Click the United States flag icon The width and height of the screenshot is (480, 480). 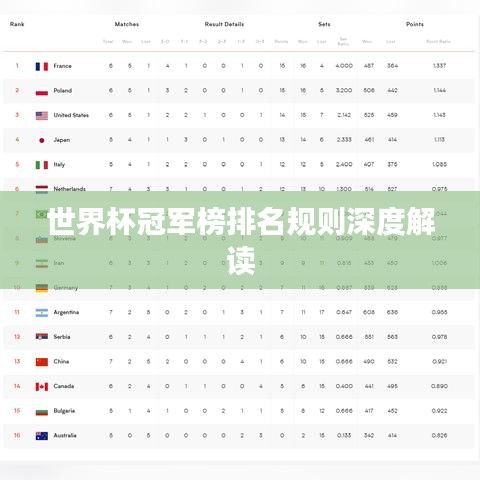(x=42, y=116)
